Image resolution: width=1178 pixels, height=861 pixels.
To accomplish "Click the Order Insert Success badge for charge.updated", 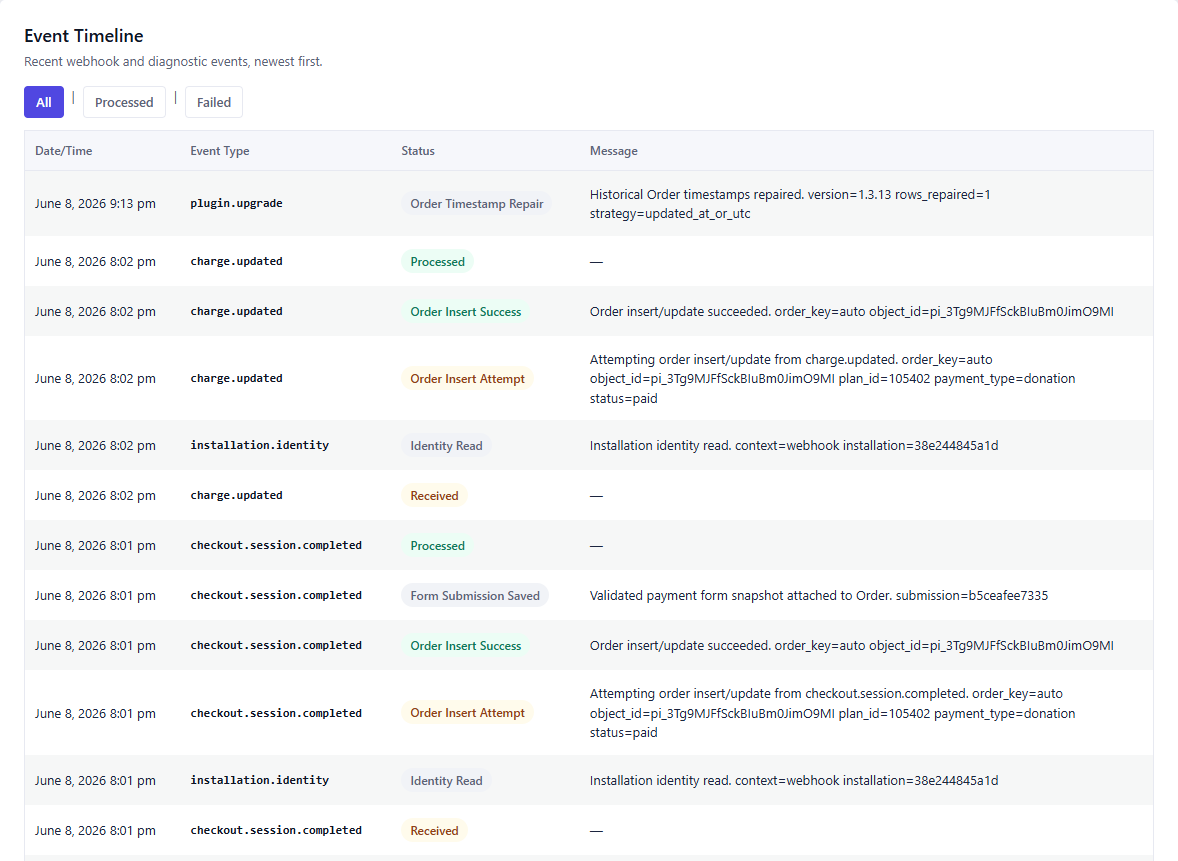I will (466, 312).
